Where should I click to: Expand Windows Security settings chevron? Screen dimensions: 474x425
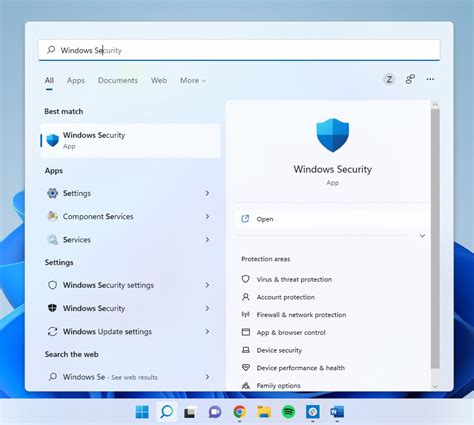pyautogui.click(x=207, y=285)
